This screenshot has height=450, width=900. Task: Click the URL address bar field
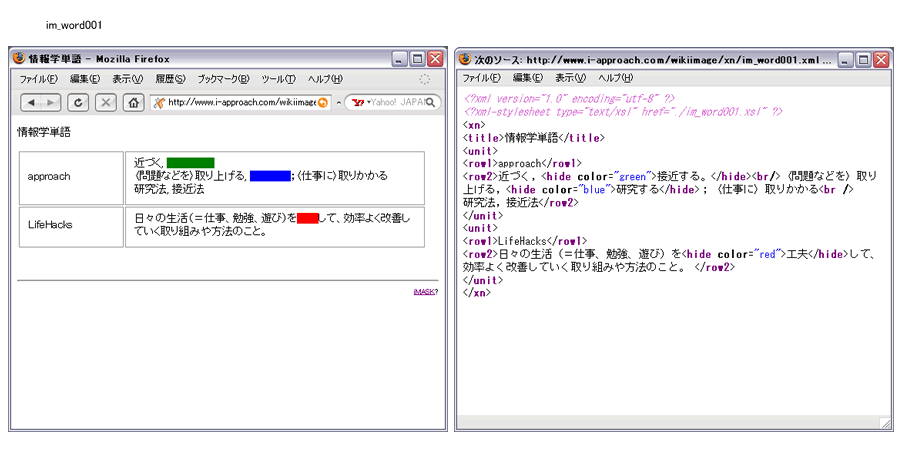coord(240,102)
